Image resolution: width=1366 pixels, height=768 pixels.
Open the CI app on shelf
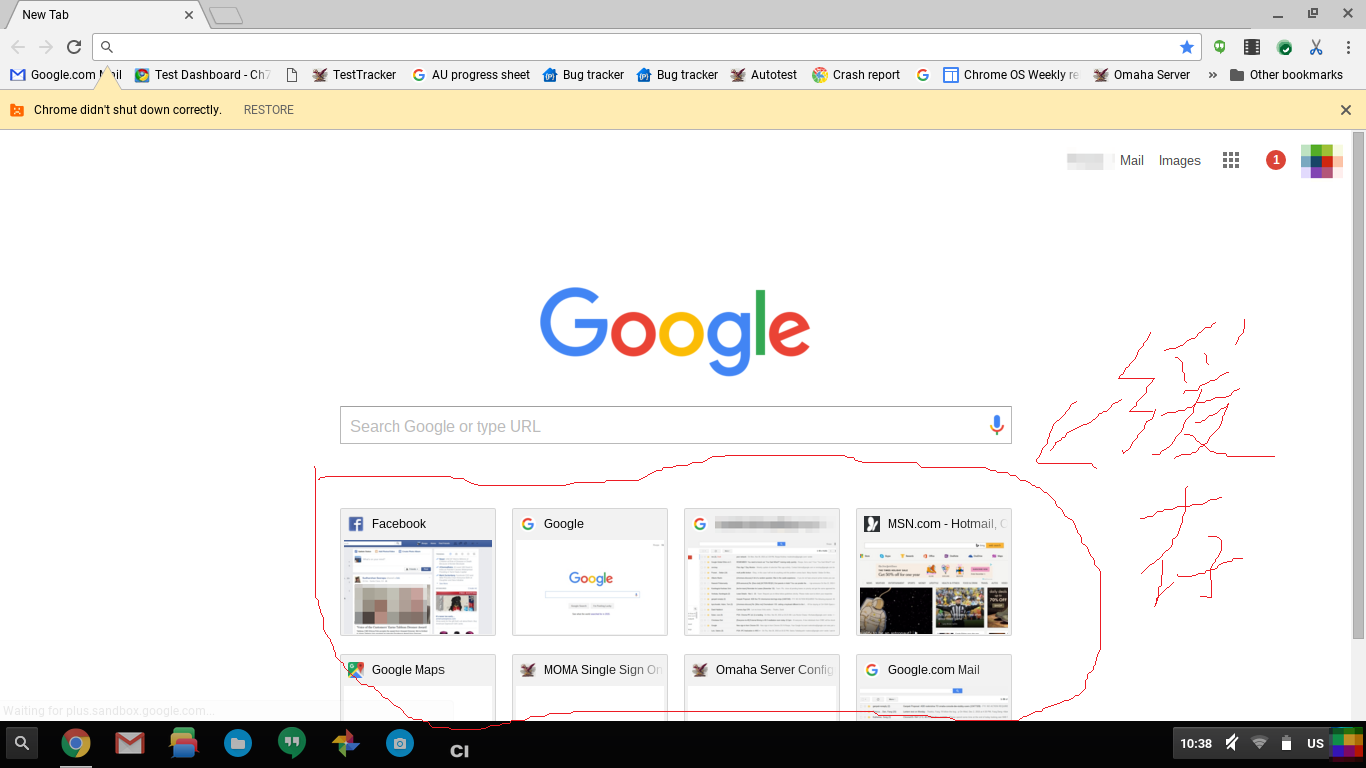pos(459,751)
